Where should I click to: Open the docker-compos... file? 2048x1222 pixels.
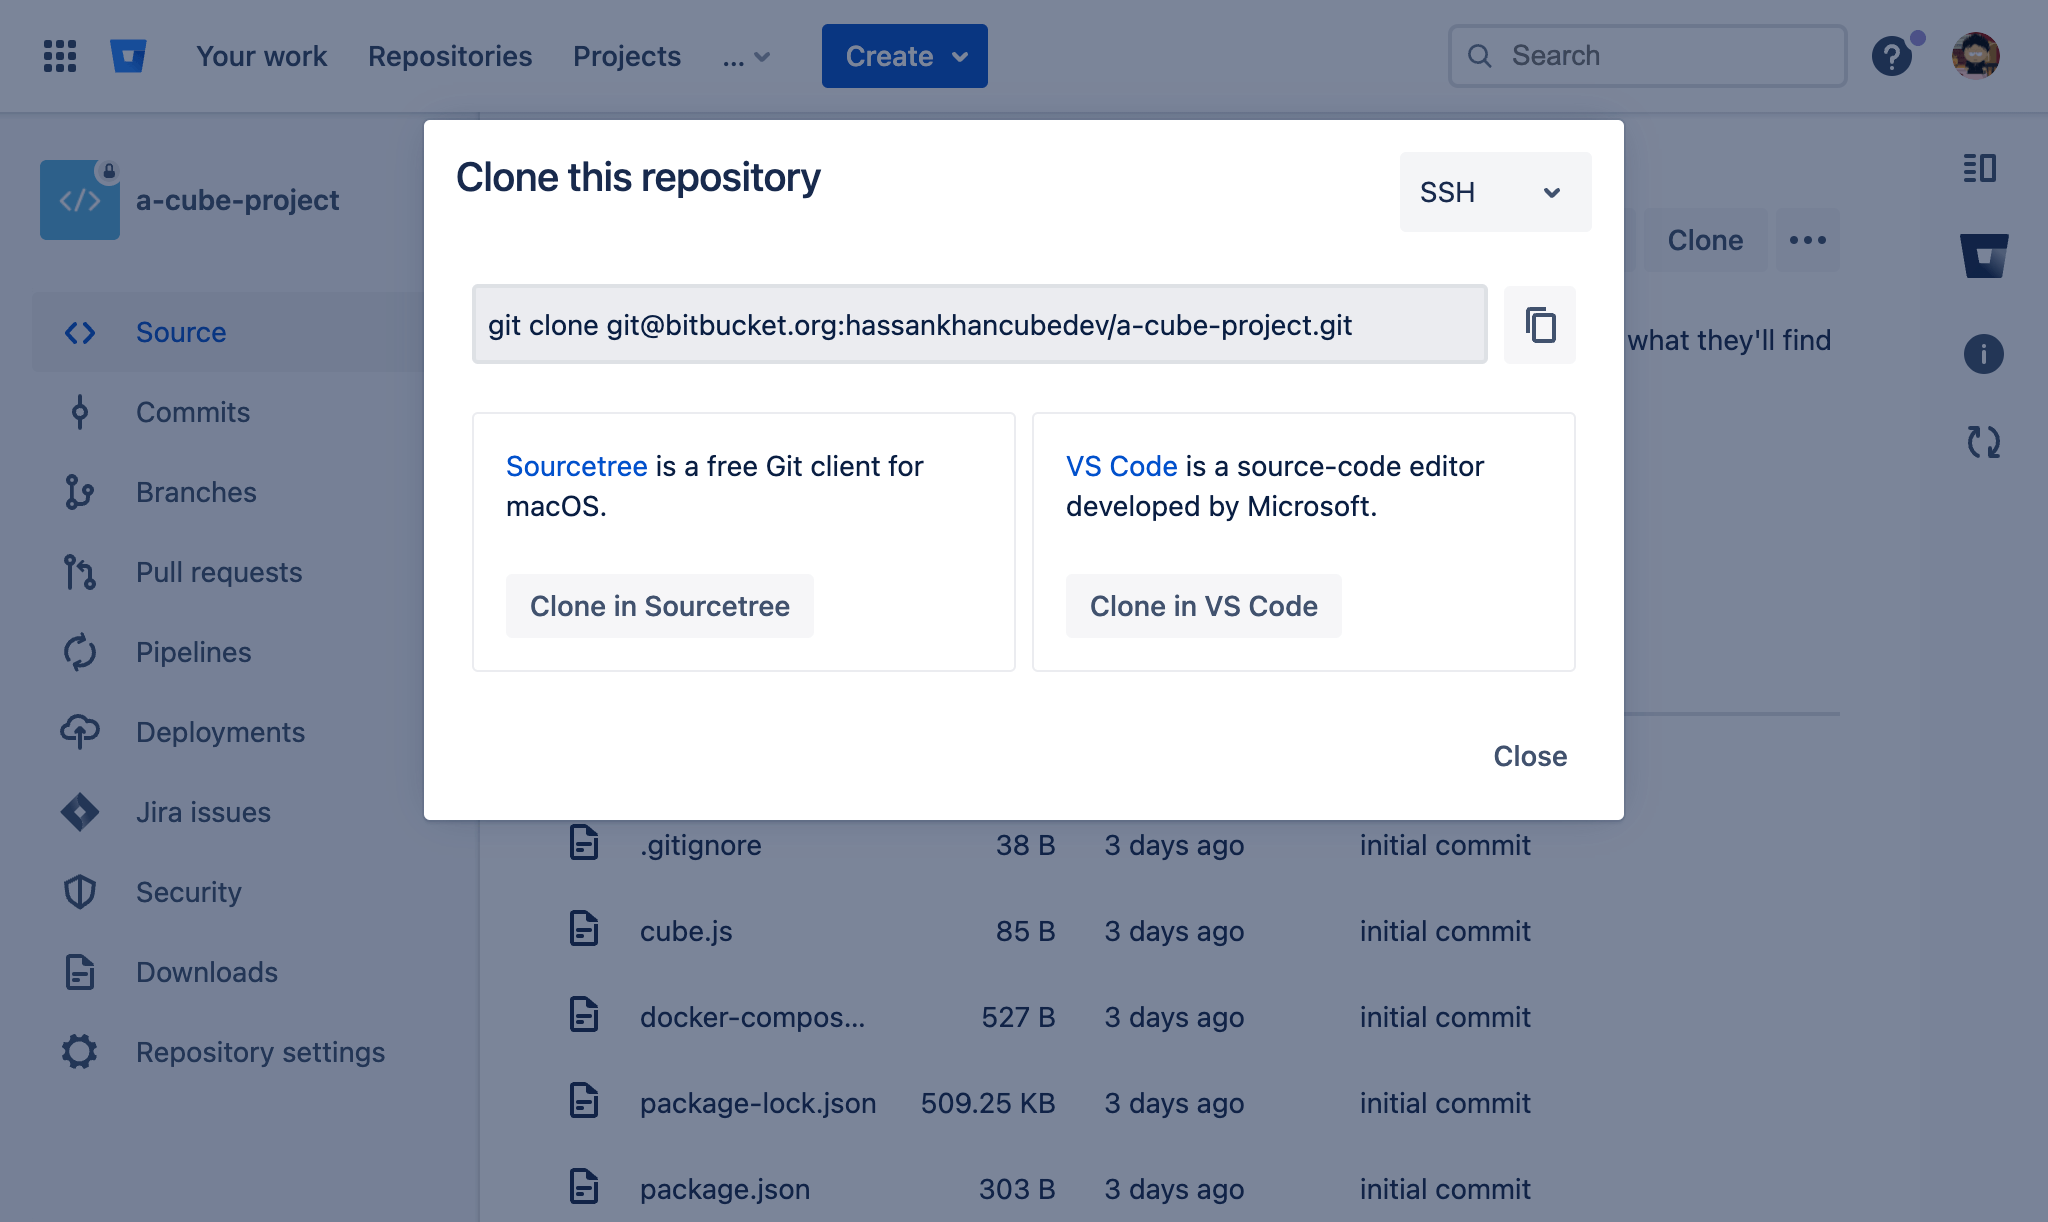tap(753, 1017)
